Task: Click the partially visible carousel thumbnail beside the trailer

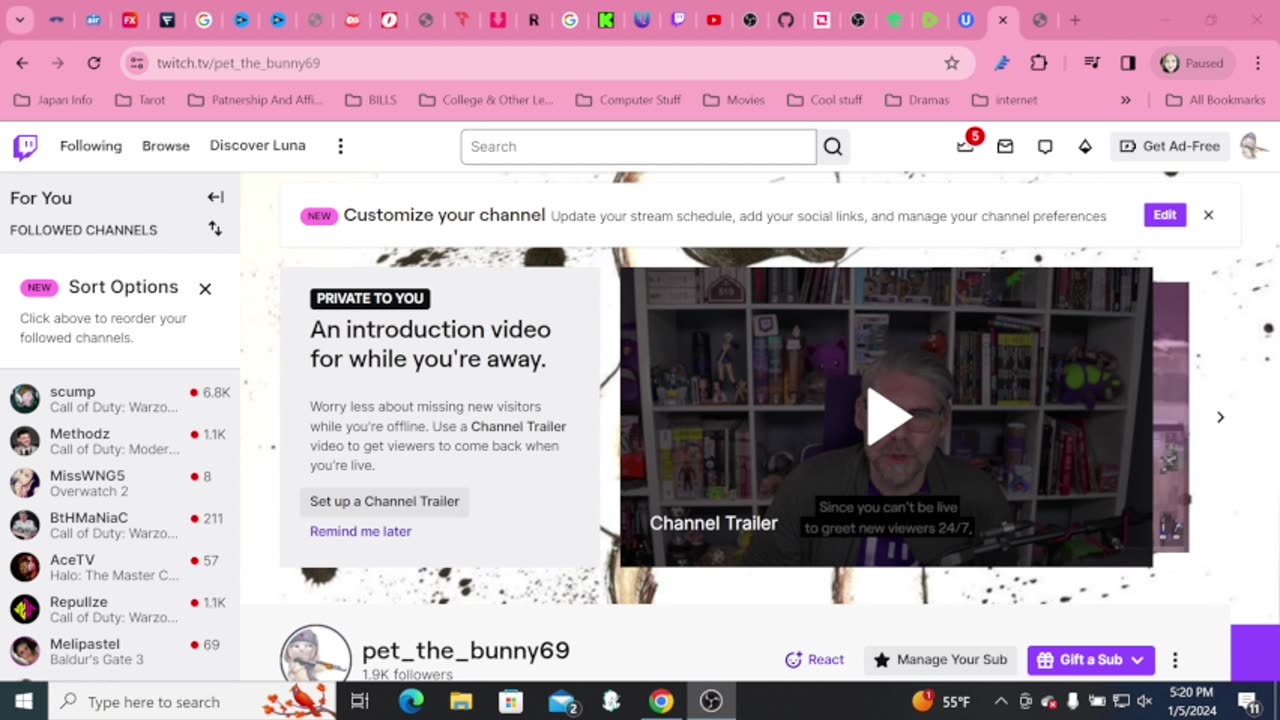Action: 1171,417
